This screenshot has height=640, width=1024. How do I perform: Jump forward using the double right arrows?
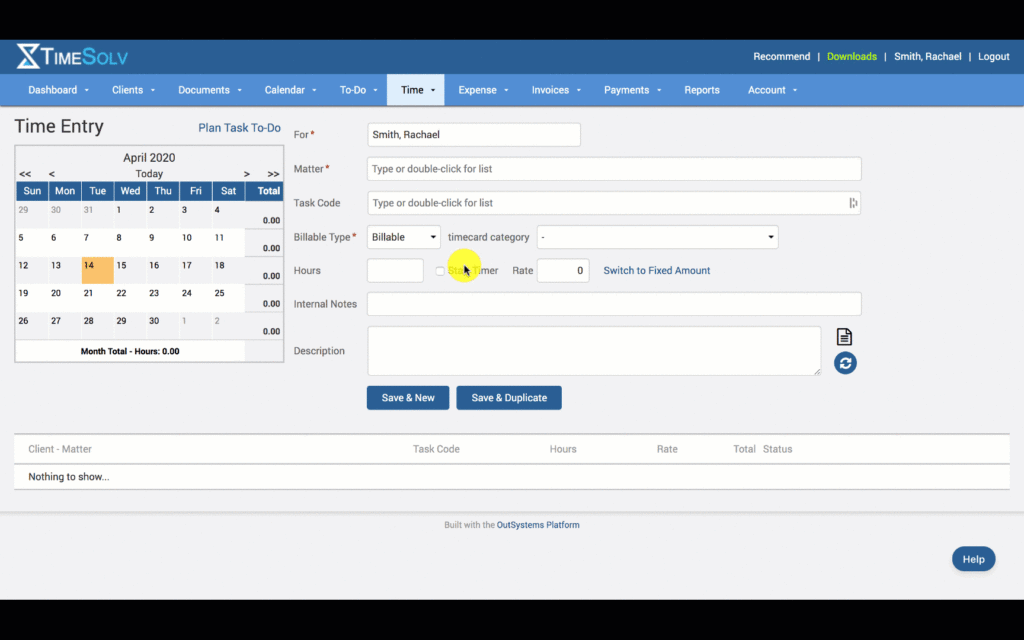273,174
